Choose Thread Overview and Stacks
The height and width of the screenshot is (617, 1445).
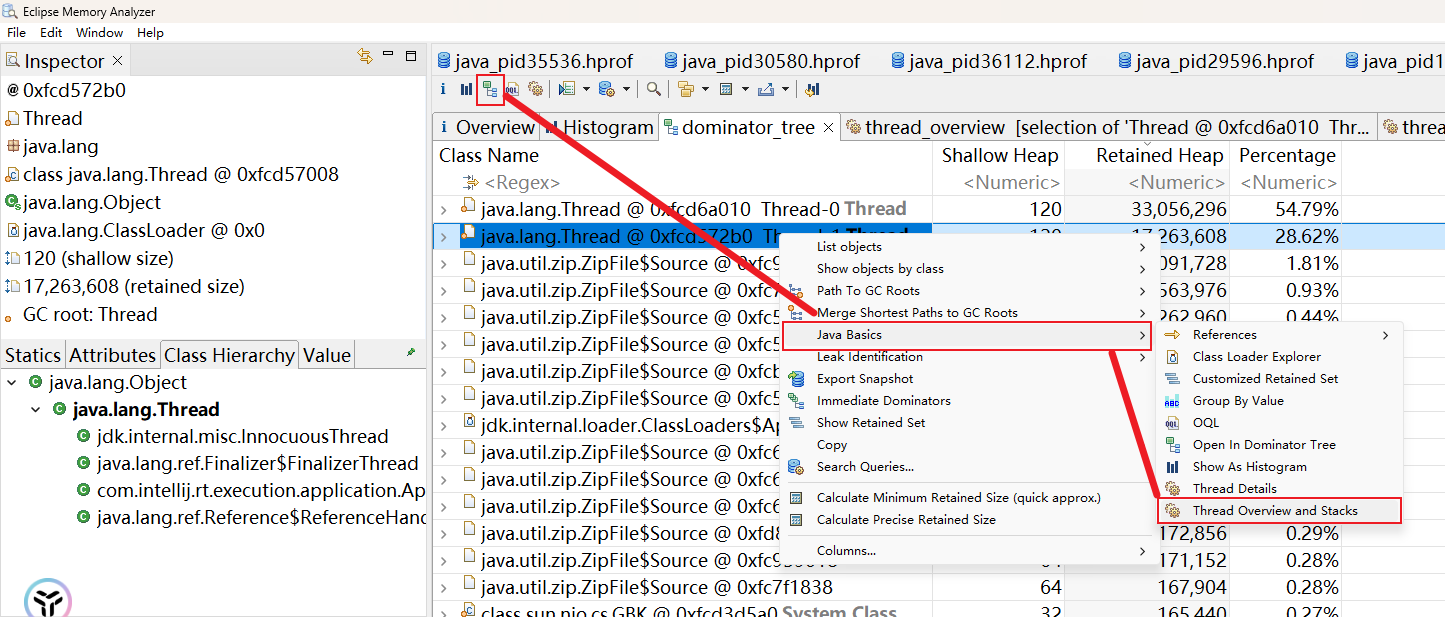click(x=1279, y=510)
